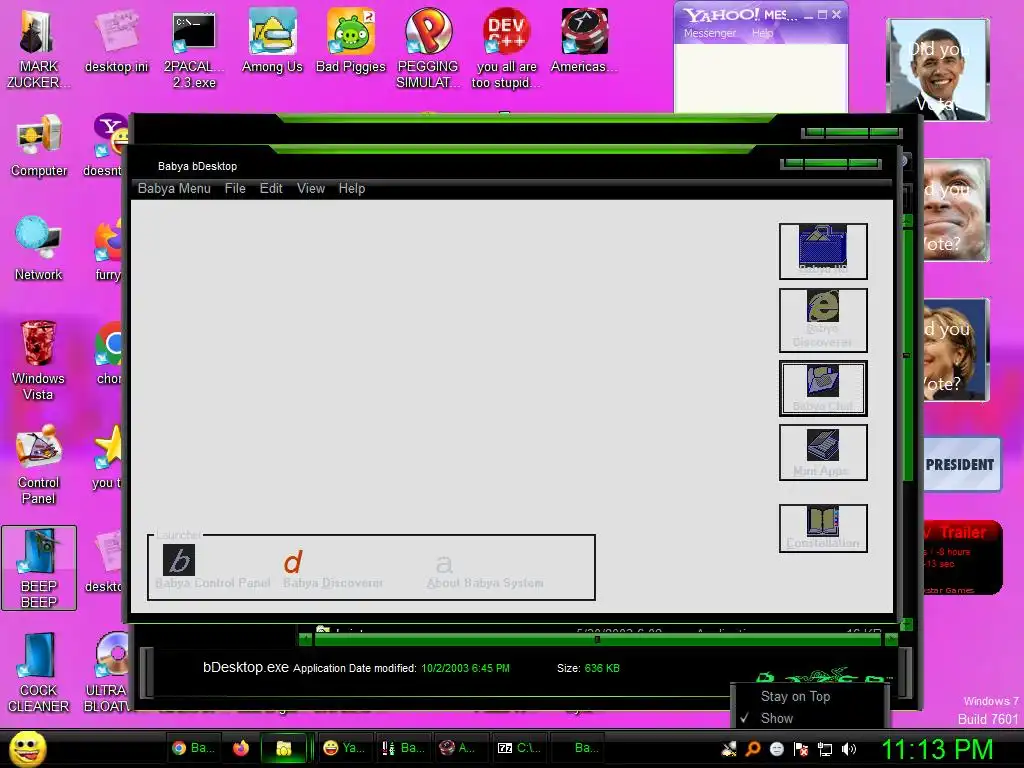The width and height of the screenshot is (1024, 768).
Task: Open the File menu in bDesktop
Action: pos(235,189)
